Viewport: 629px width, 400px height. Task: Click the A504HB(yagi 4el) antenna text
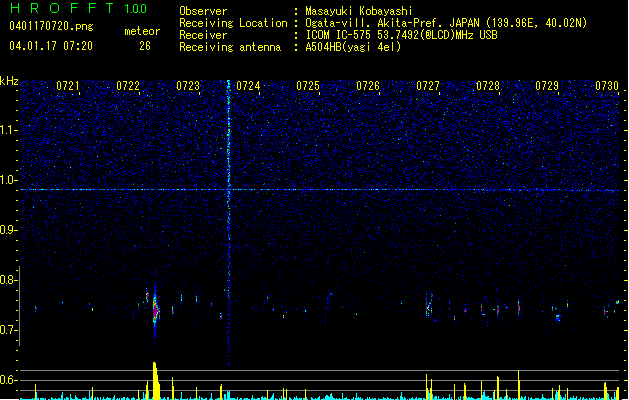(353, 47)
